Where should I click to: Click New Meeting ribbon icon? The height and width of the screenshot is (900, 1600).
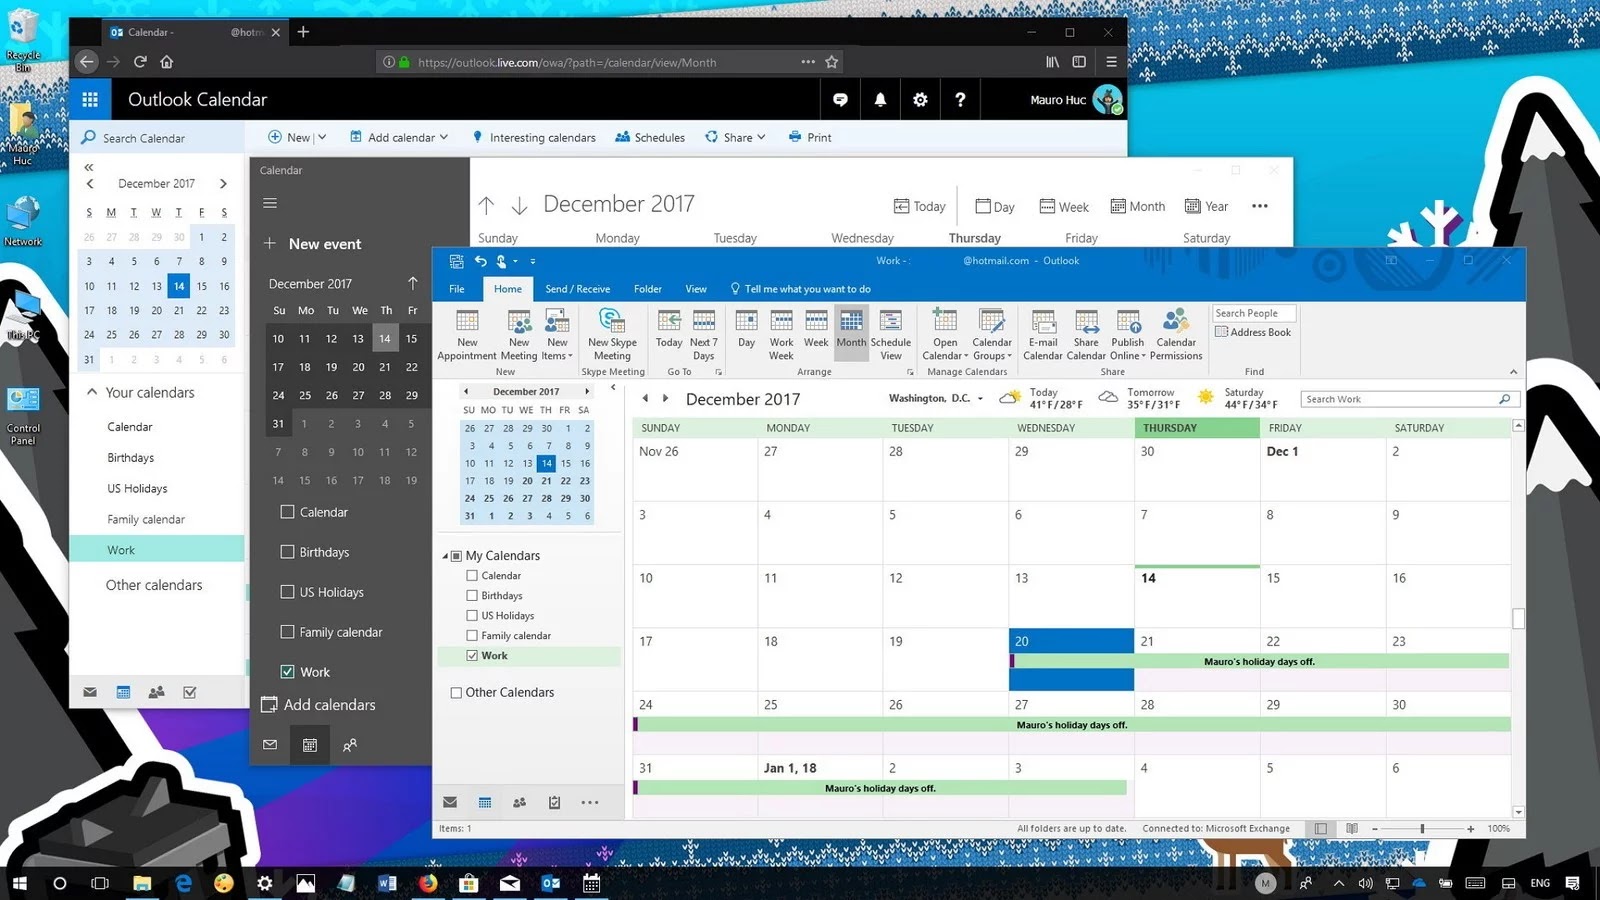click(x=519, y=334)
